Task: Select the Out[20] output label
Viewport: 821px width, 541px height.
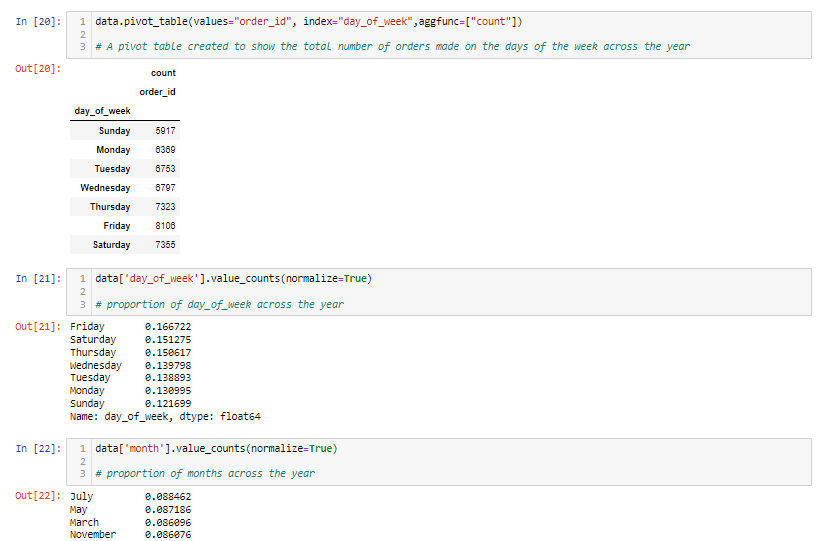Action: click(38, 69)
